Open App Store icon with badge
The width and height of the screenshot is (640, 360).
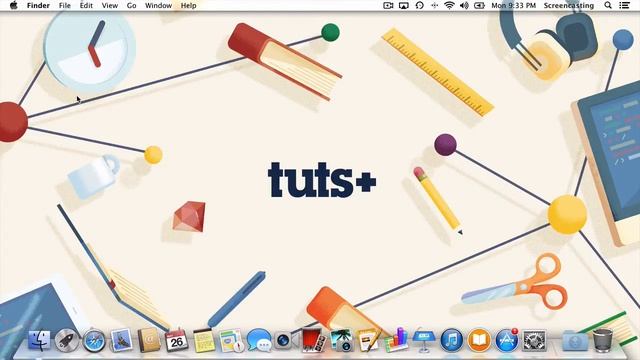[507, 340]
